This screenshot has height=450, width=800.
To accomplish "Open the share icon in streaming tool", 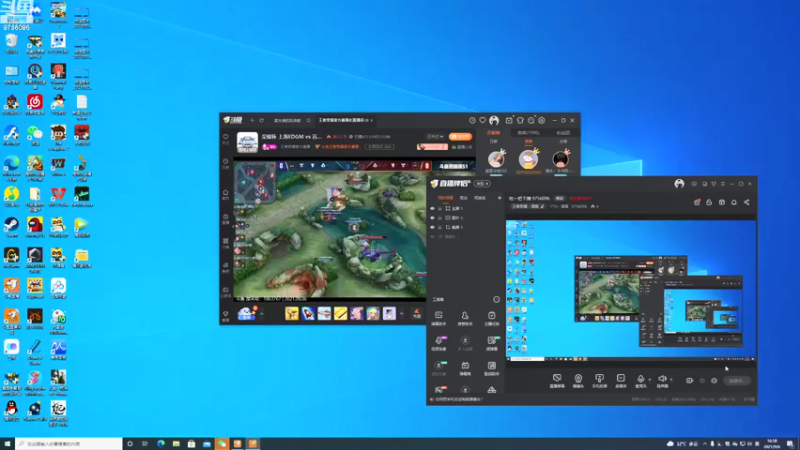I will click(746, 203).
